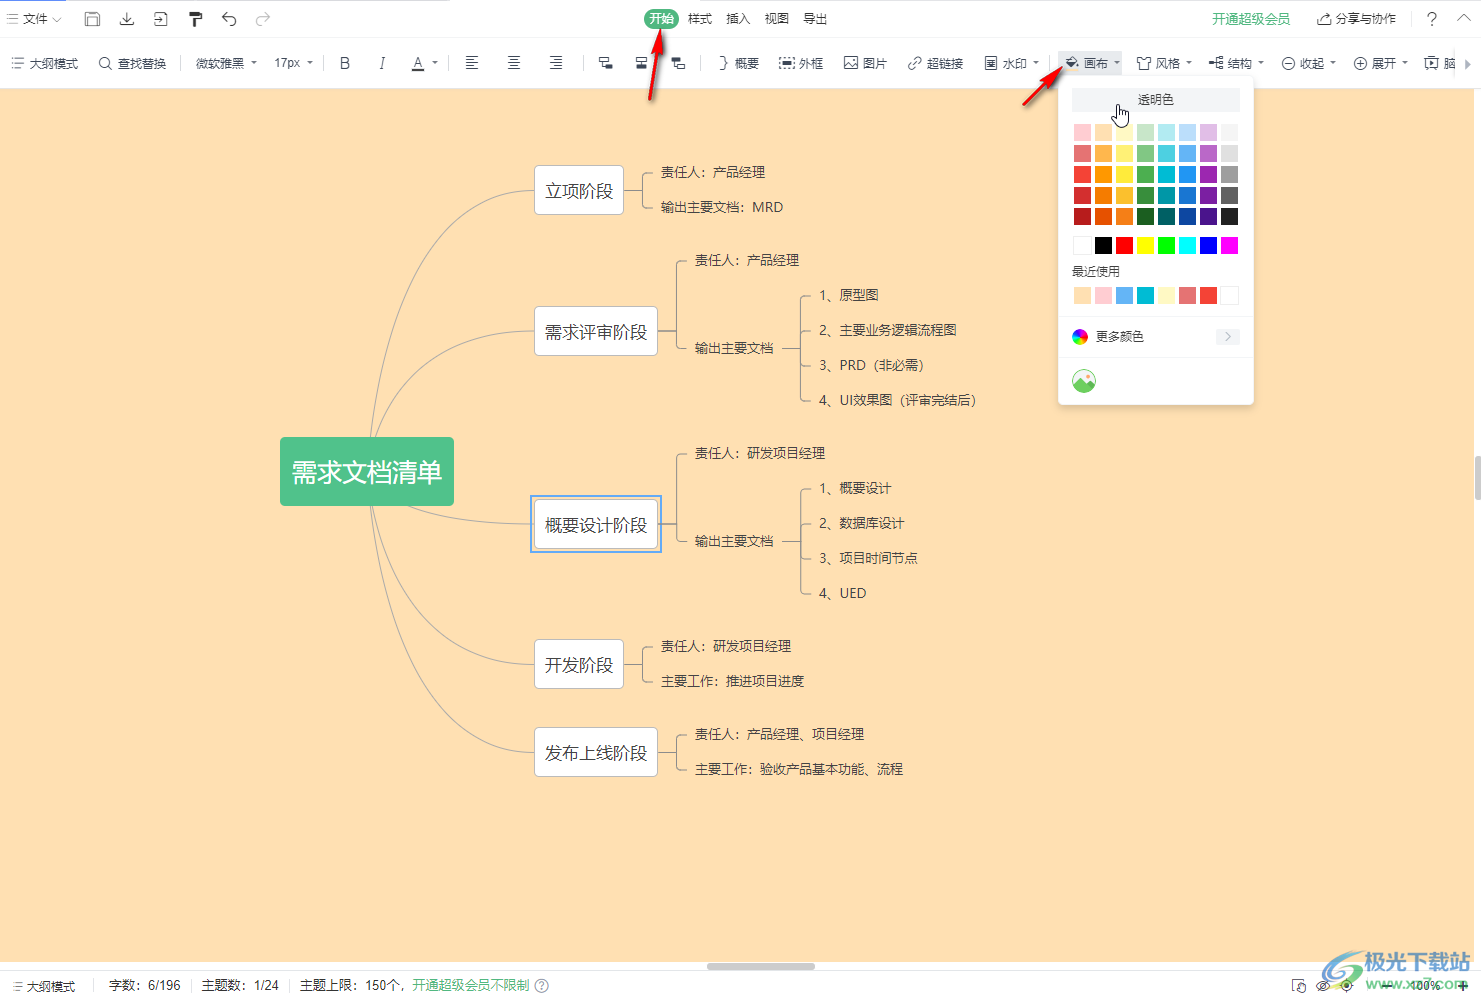Click the redo arrow icon

coord(263,19)
